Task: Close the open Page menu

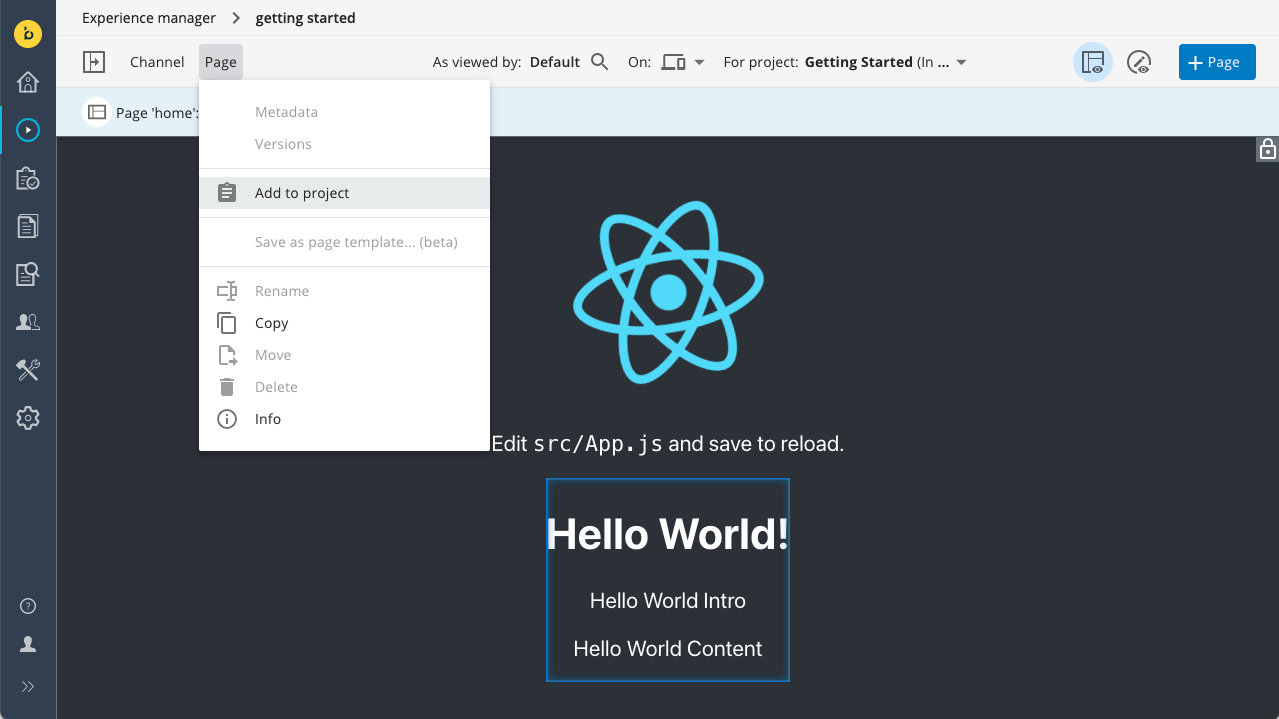Action: coord(221,62)
